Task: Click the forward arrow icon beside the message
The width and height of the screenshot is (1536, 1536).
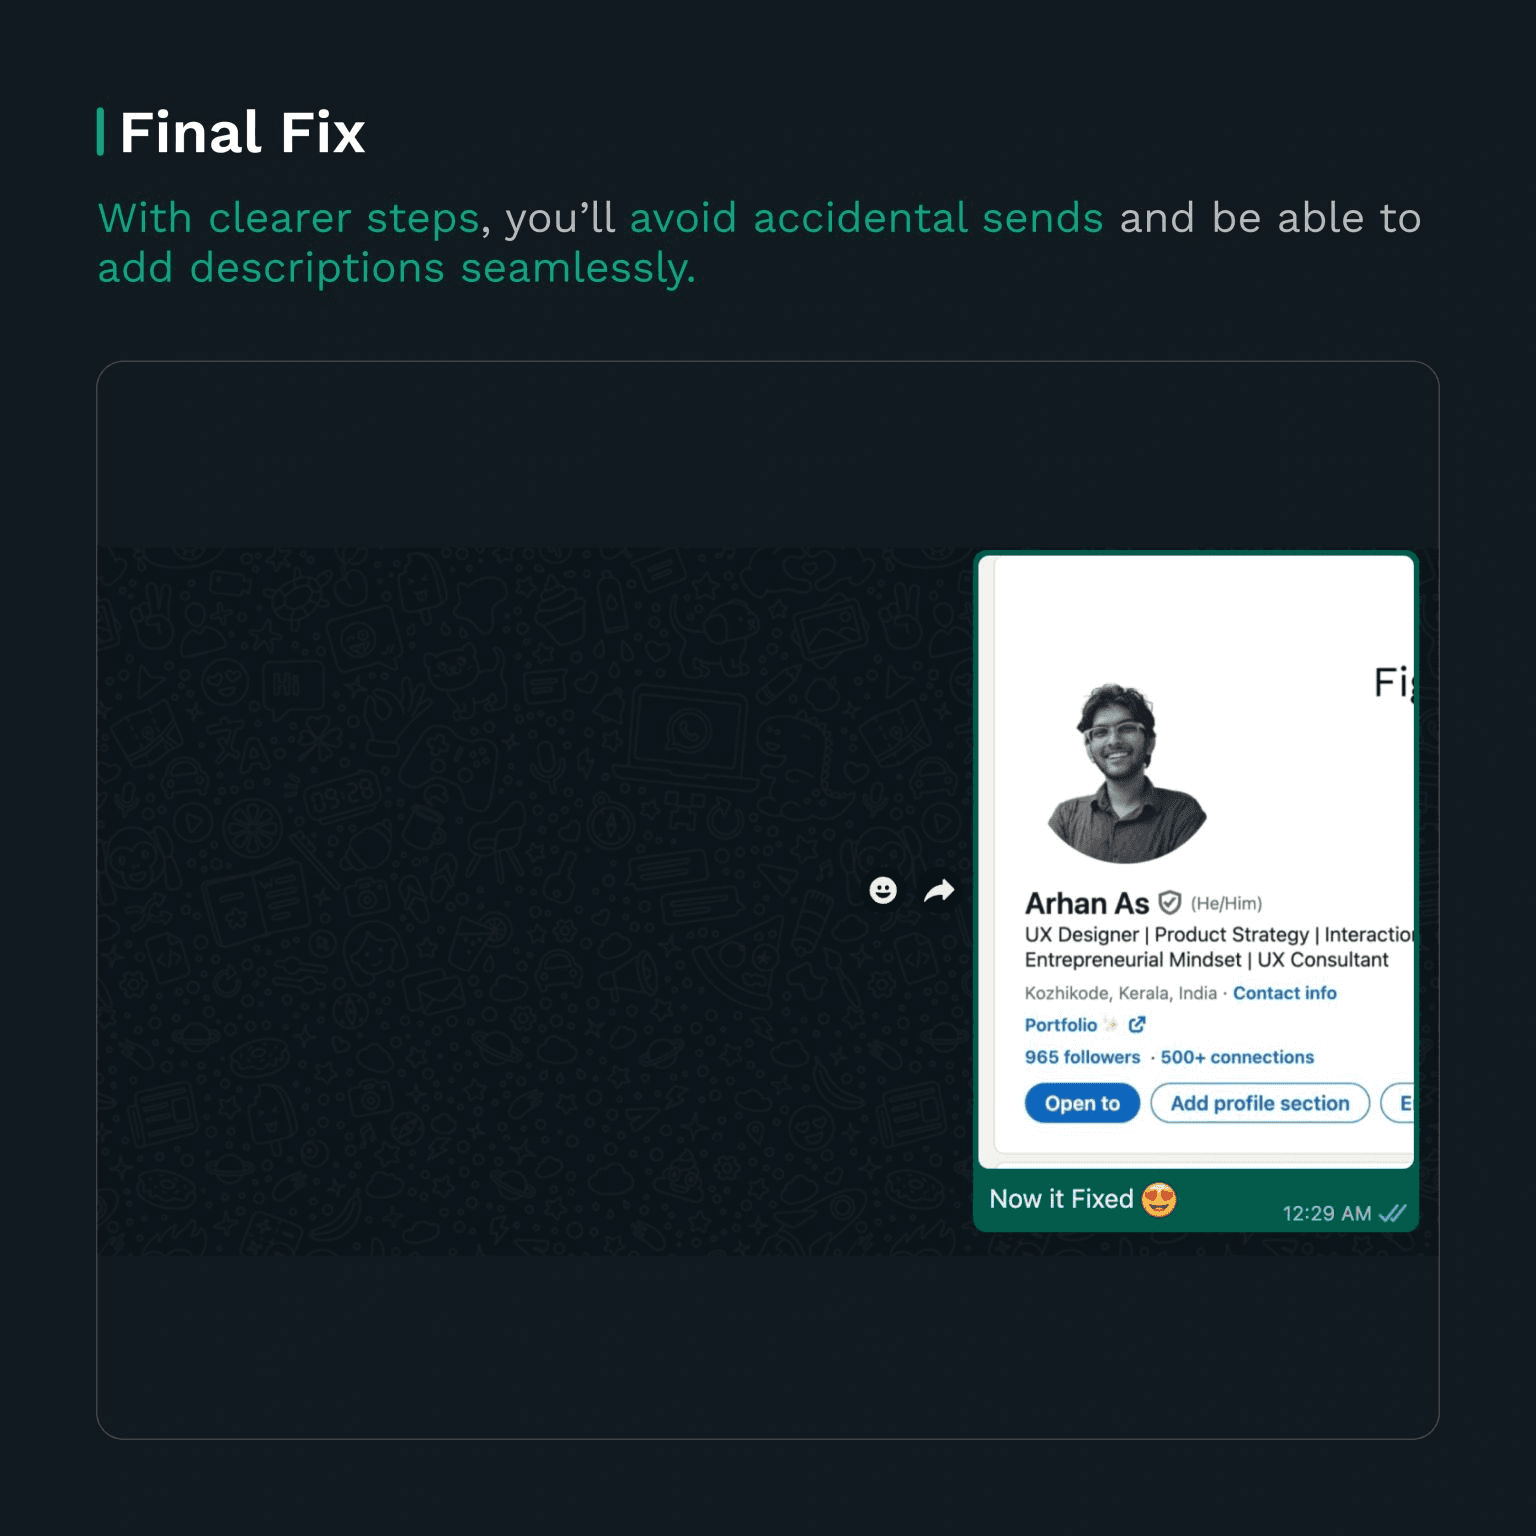Action: point(939,890)
